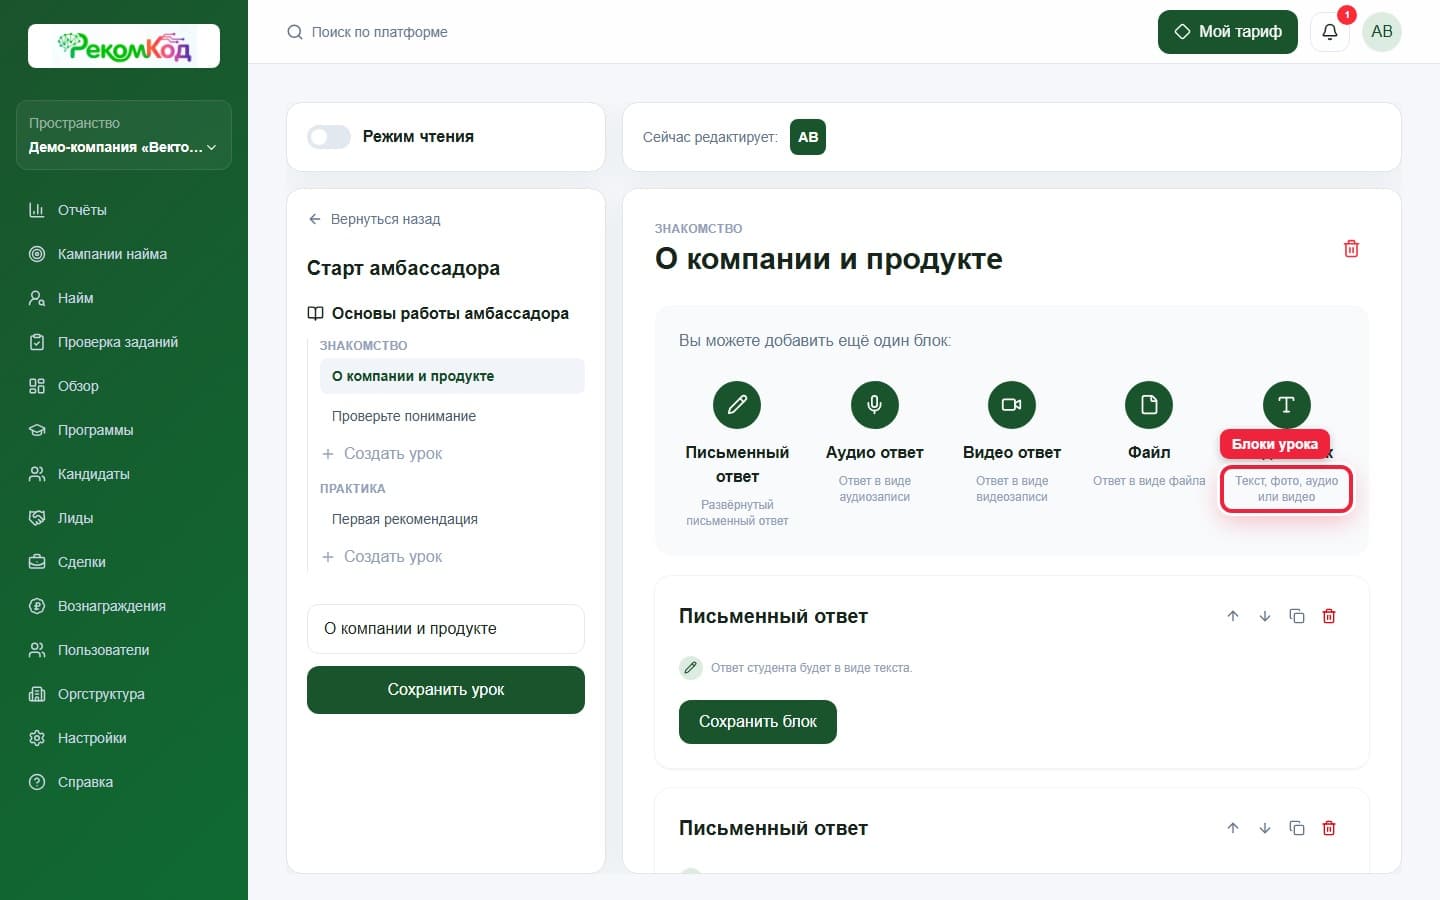Move second Письменный ответ block down
The image size is (1440, 900).
(1265, 828)
